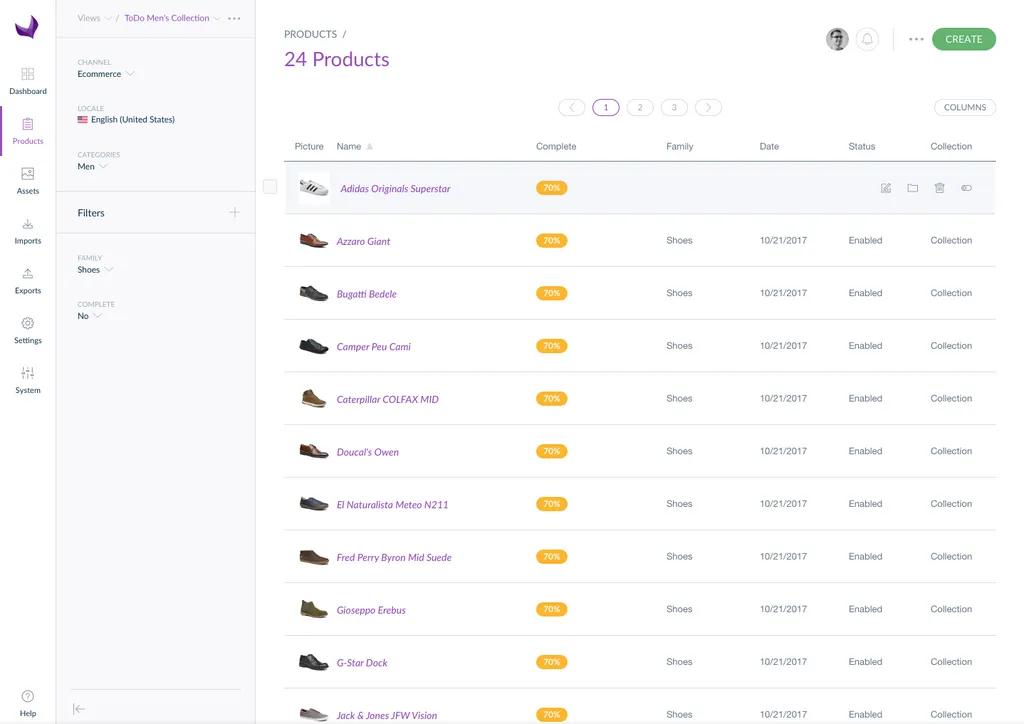Open the Family Shoes filter dropdown
The image size is (1024, 724).
pos(96,270)
